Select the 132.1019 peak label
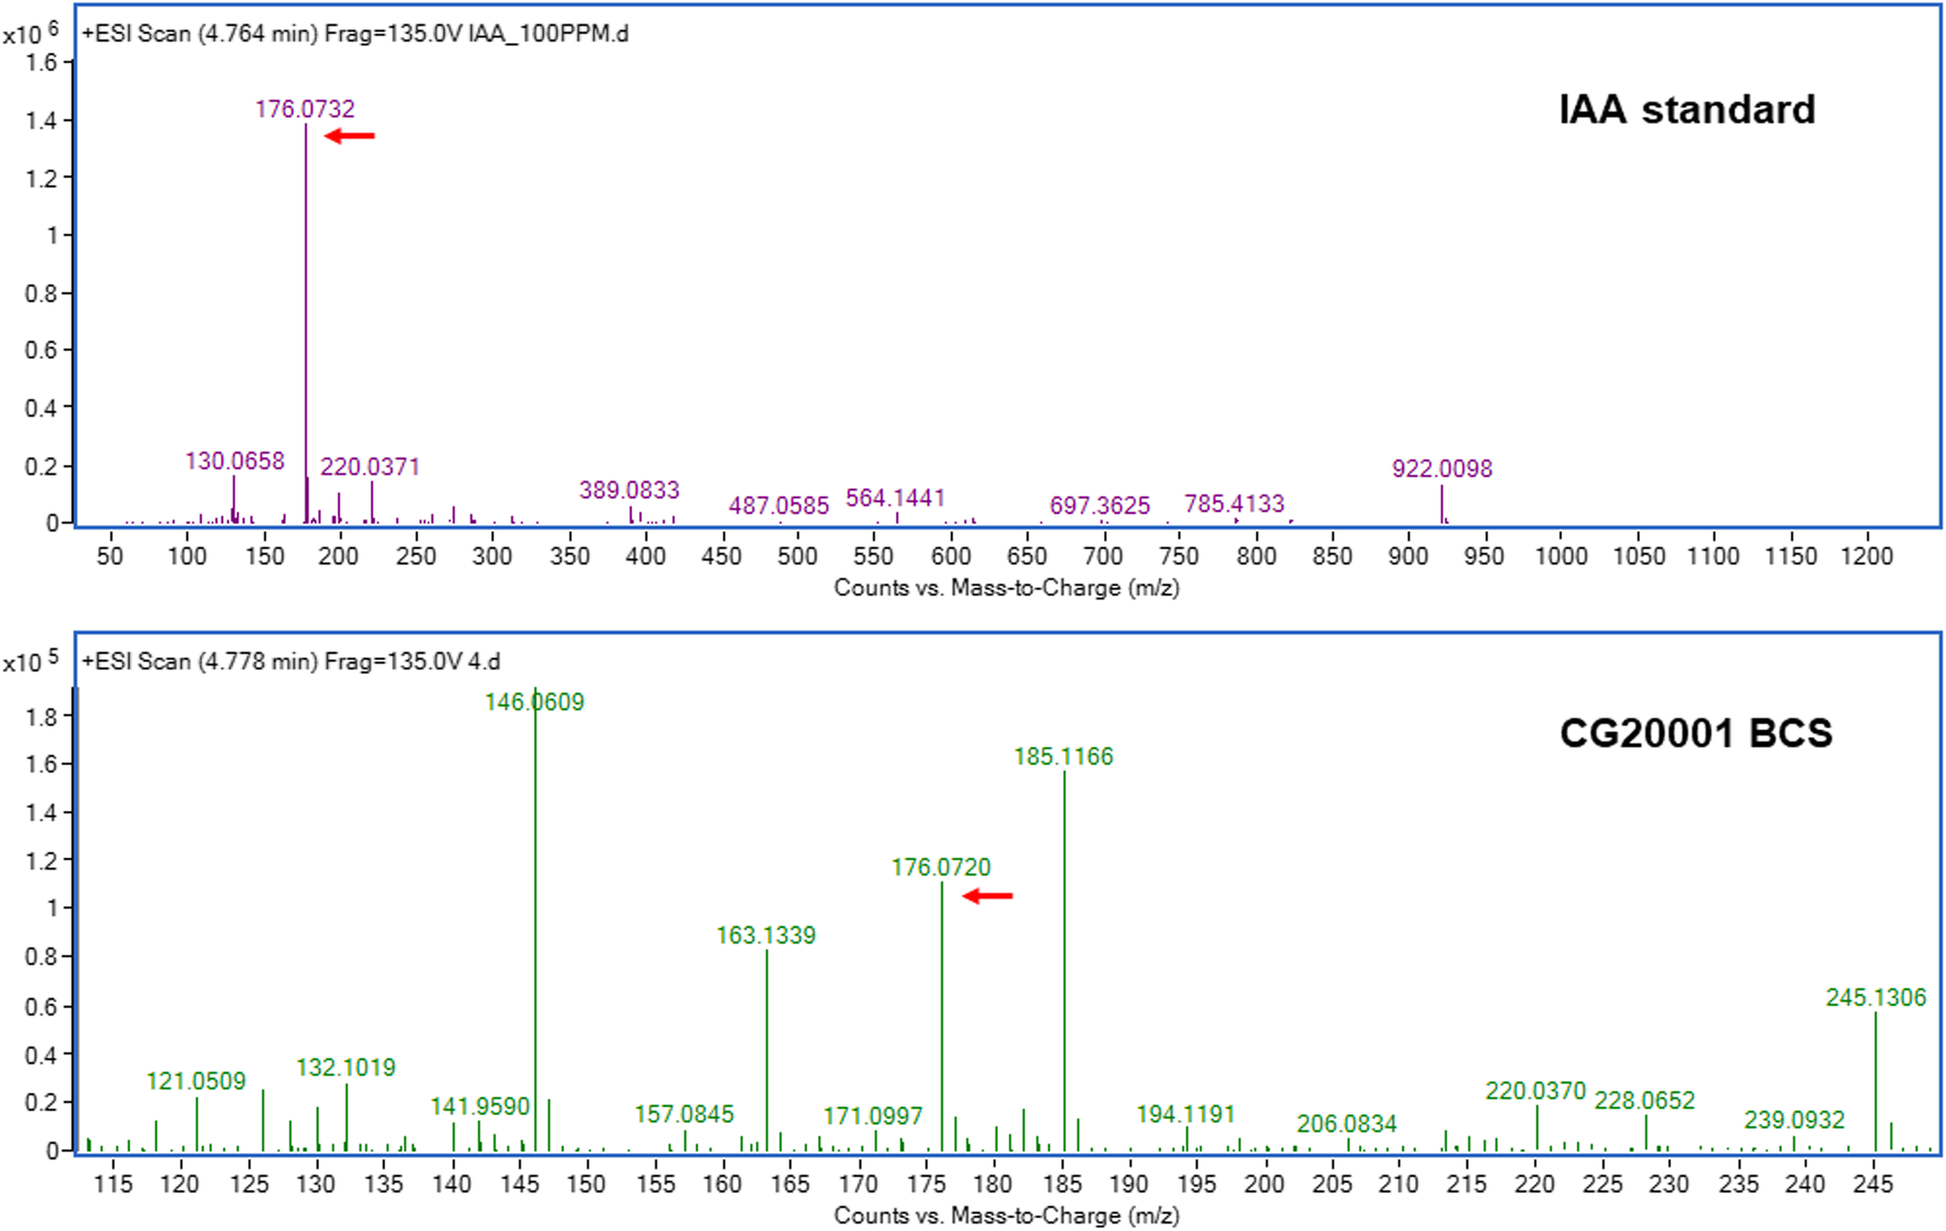This screenshot has height=1231, width=1946. [346, 1068]
